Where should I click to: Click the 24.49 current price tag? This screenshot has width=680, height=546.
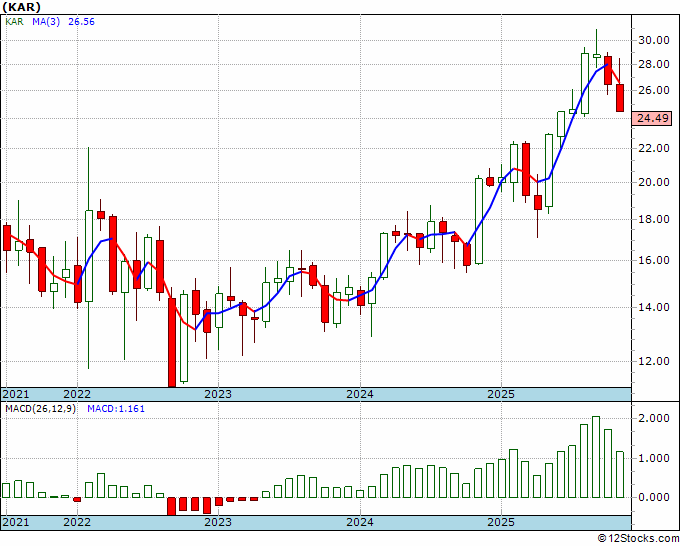pyautogui.click(x=652, y=118)
